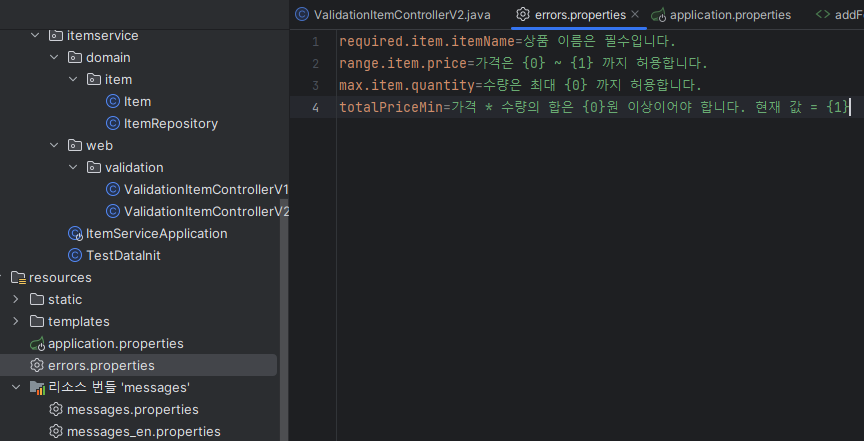Collapse the validation package
864x441 pixels.
point(73,168)
